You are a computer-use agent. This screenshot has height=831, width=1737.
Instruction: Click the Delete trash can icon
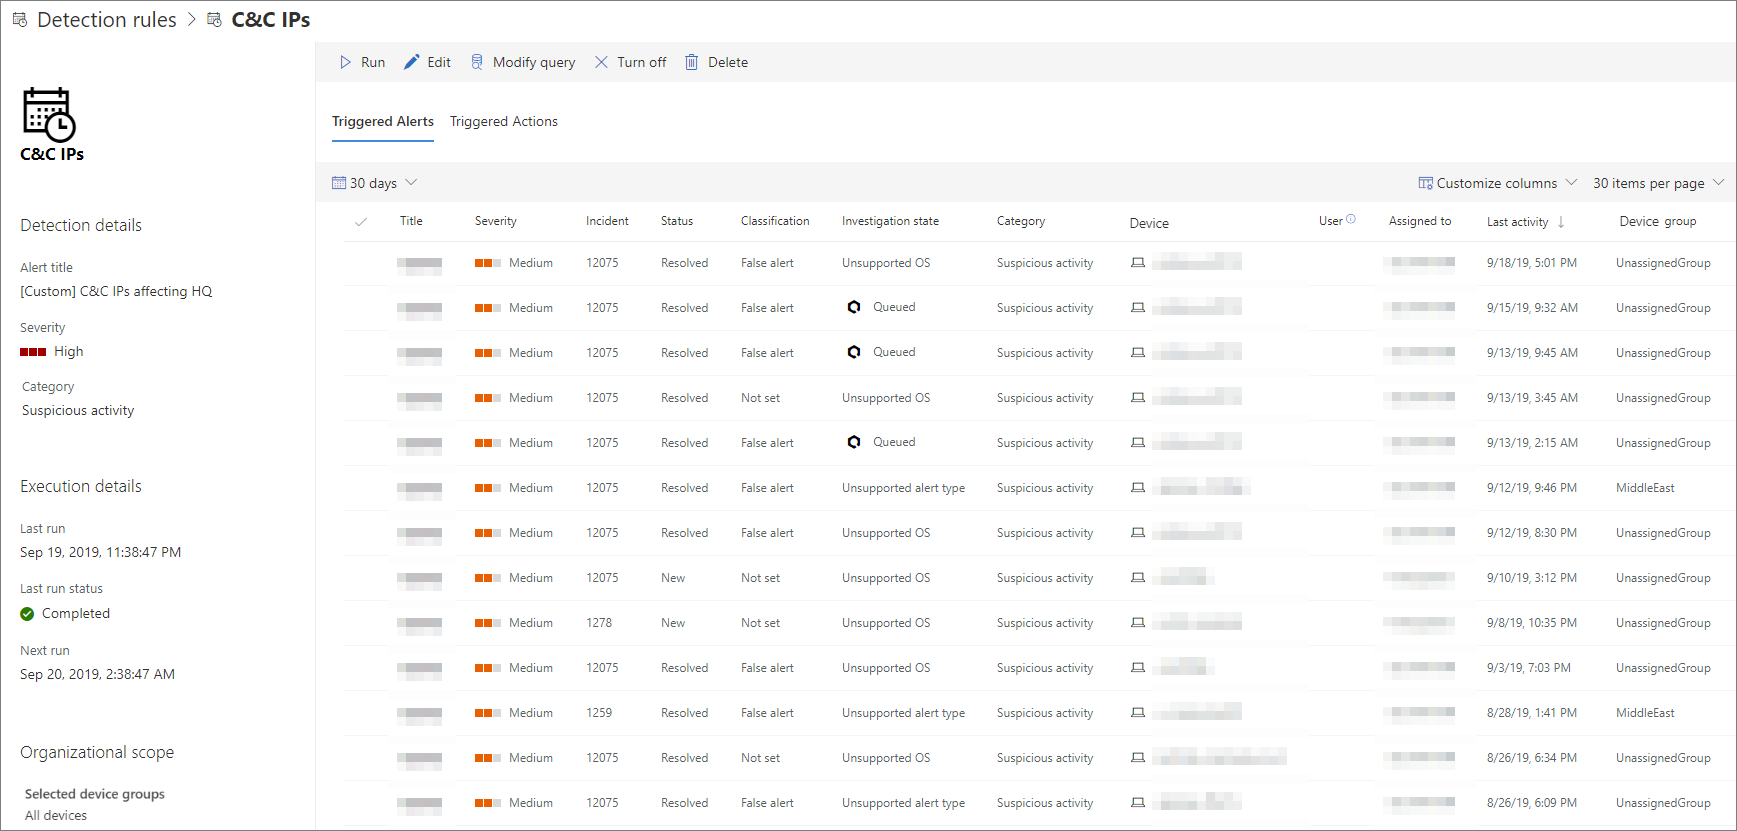[x=691, y=62]
